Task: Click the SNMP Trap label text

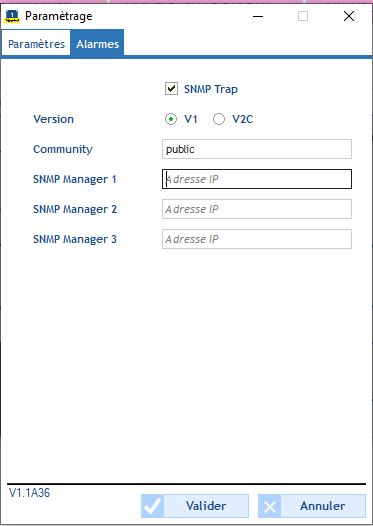Action: pos(211,89)
